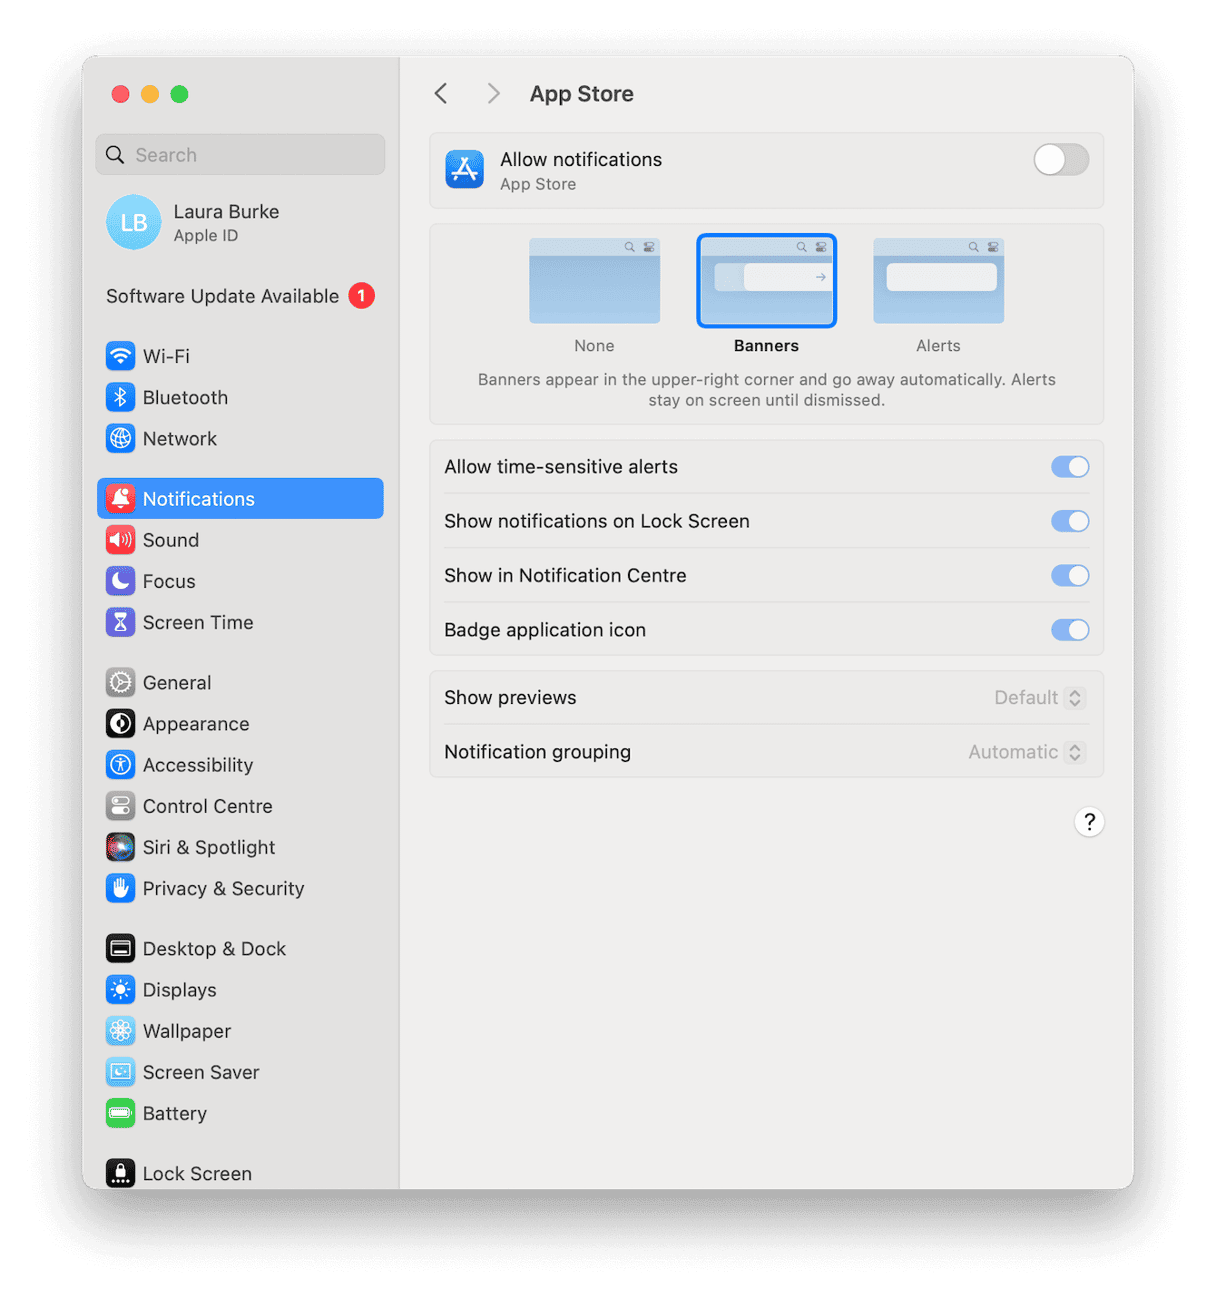Open Privacy & Security settings
1216x1298 pixels.
click(120, 888)
